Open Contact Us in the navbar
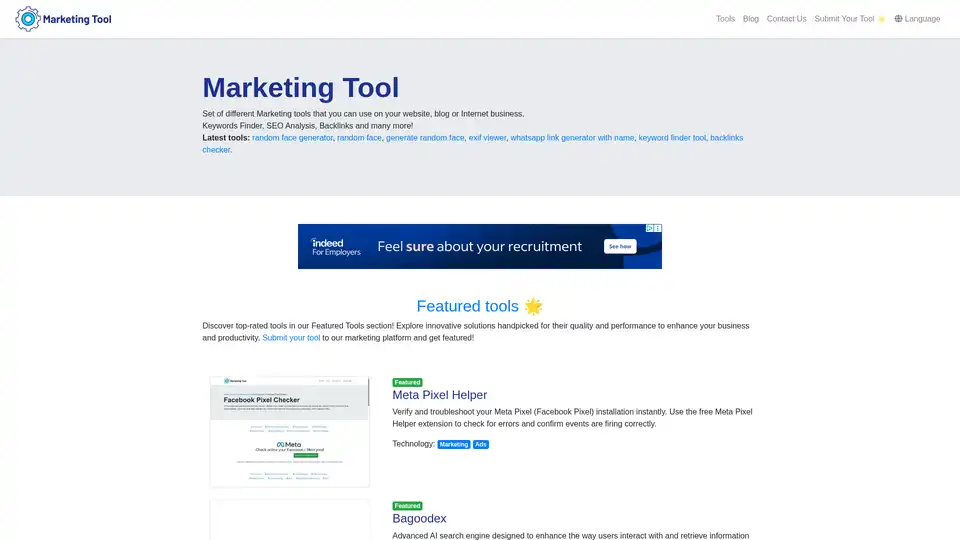This screenshot has width=960, height=540. coord(786,19)
